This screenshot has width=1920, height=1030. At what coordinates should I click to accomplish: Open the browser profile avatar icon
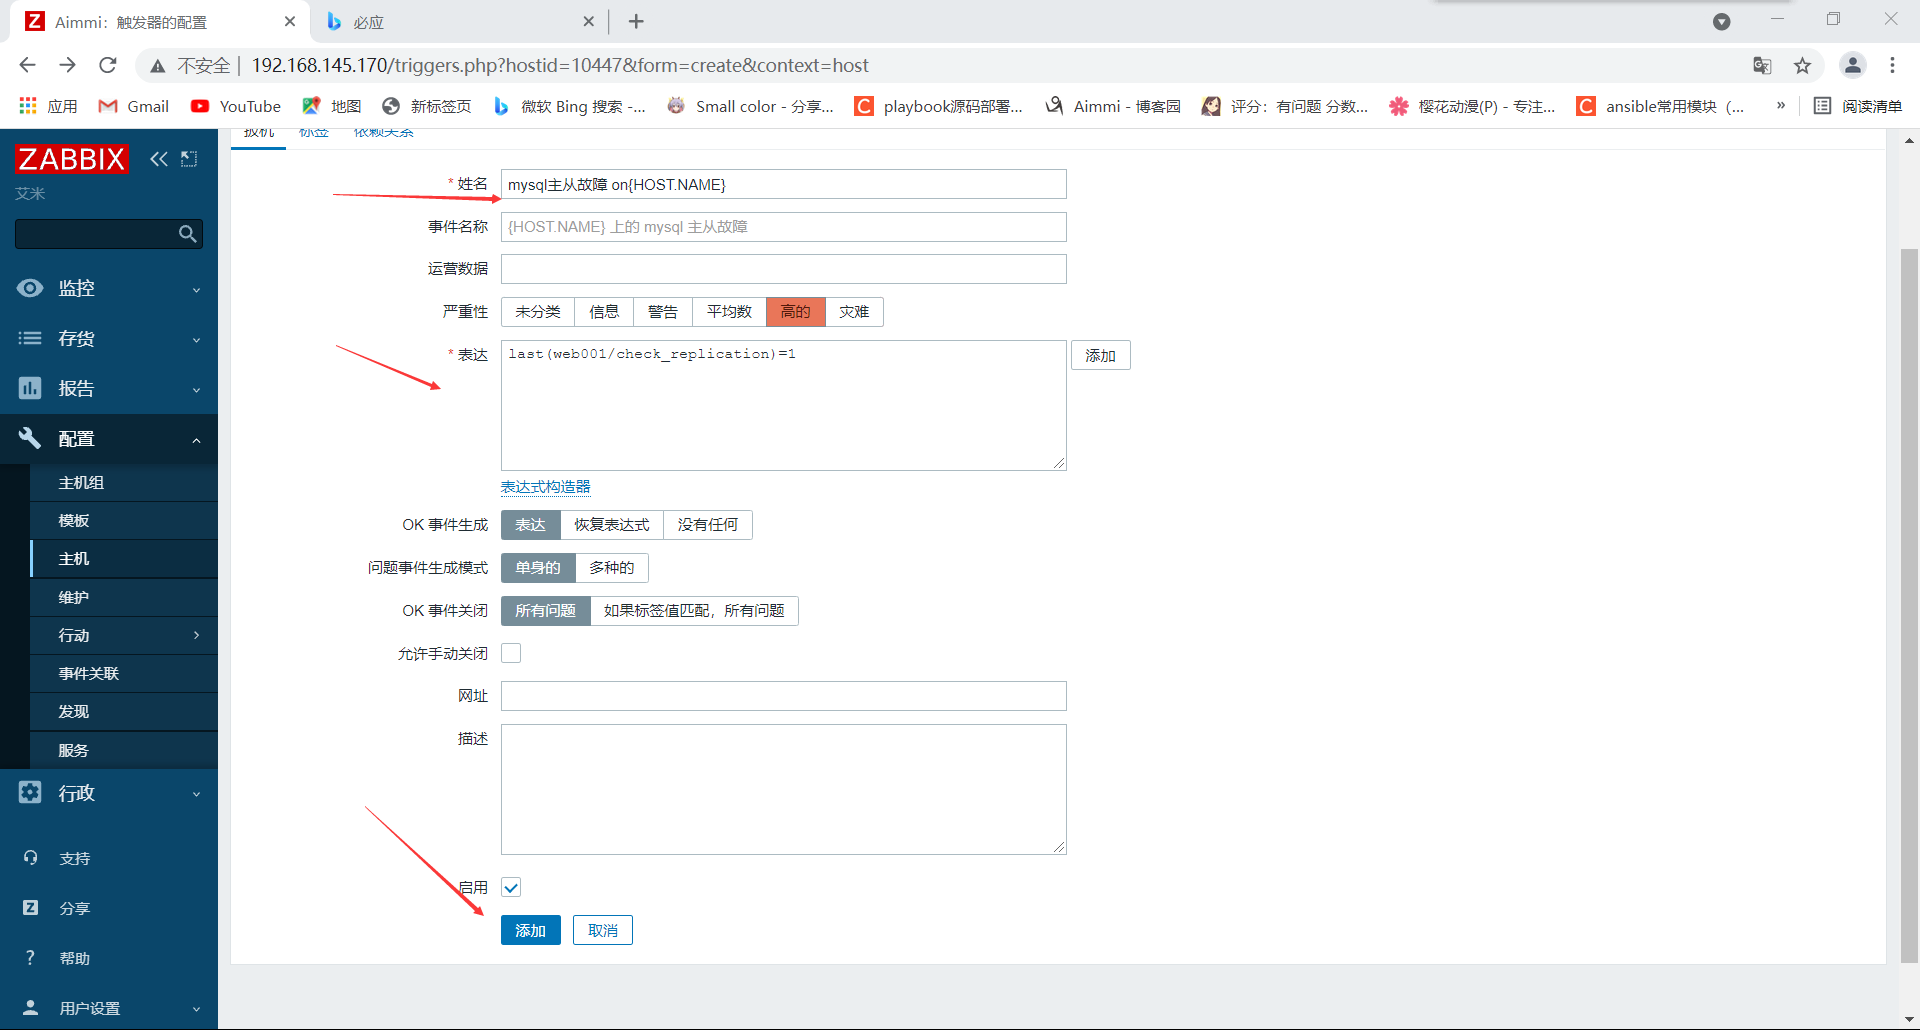point(1852,66)
